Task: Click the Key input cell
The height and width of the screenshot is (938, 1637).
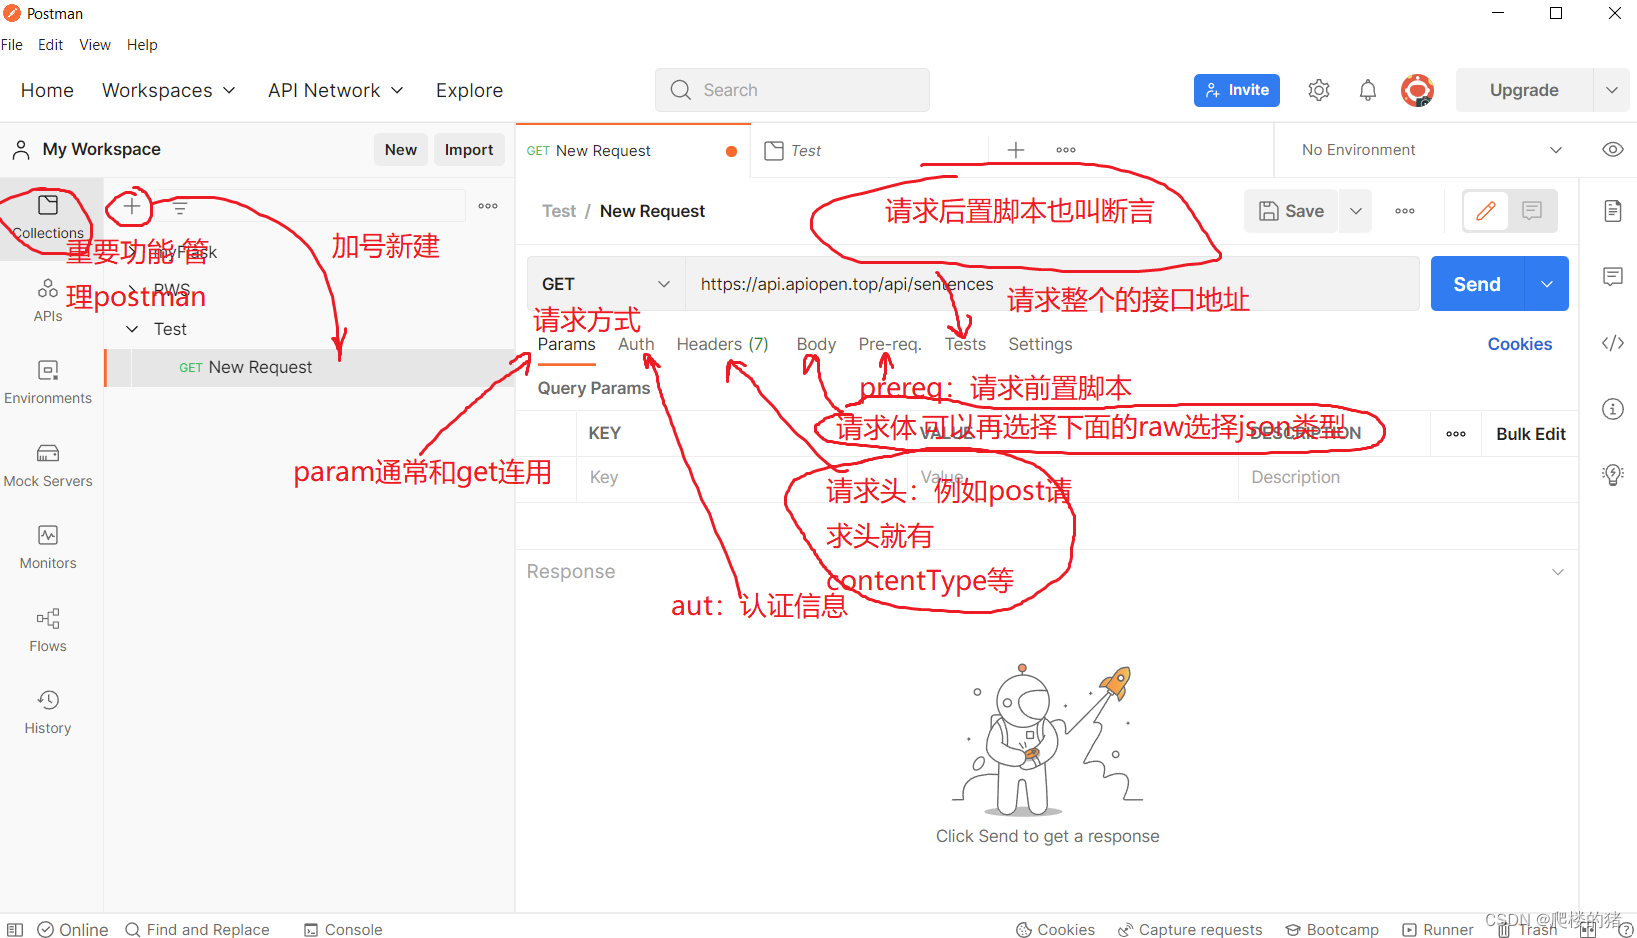Action: click(741, 478)
